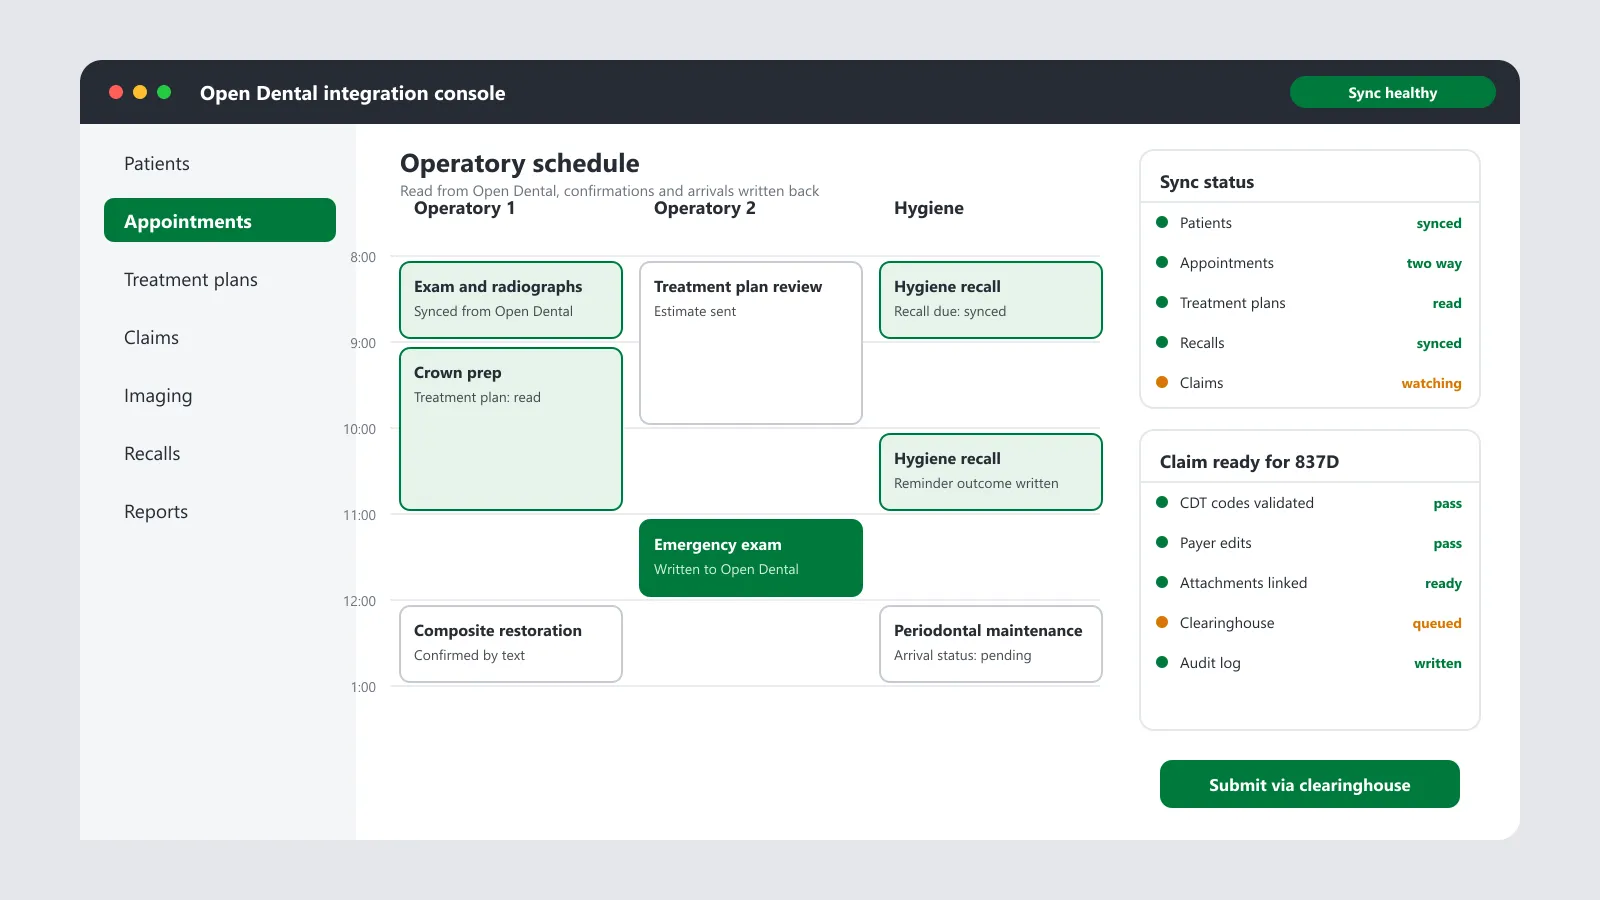Select Attachments linked ready row
The image size is (1600, 900).
pyautogui.click(x=1310, y=583)
